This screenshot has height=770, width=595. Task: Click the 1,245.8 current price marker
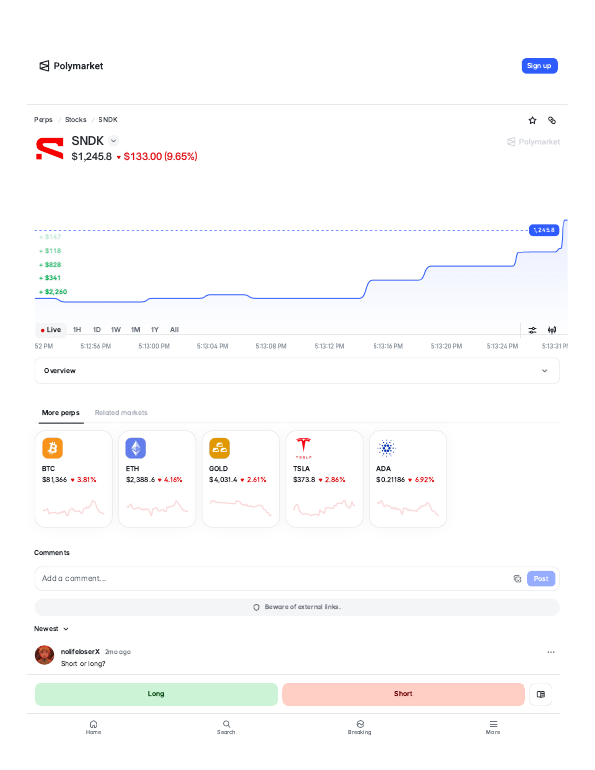544,230
